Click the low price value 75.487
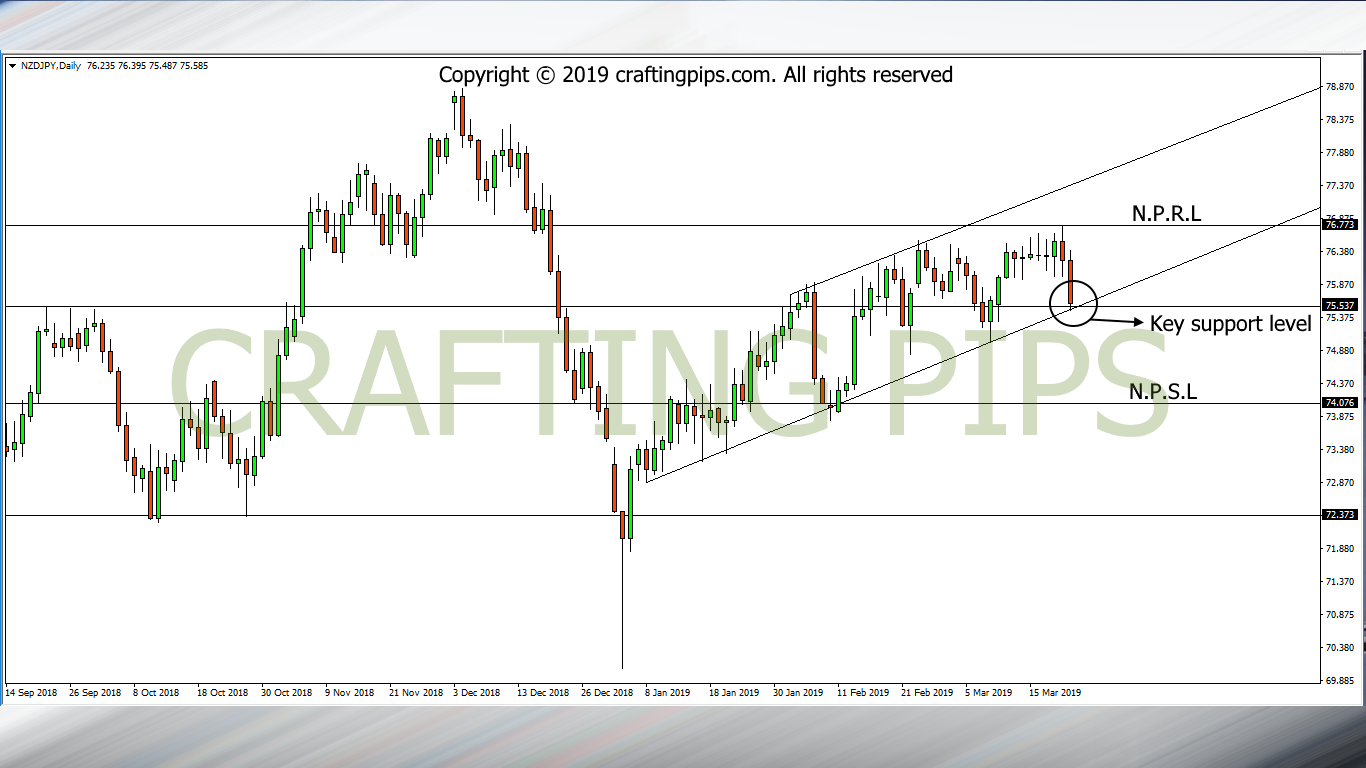 pyautogui.click(x=162, y=66)
